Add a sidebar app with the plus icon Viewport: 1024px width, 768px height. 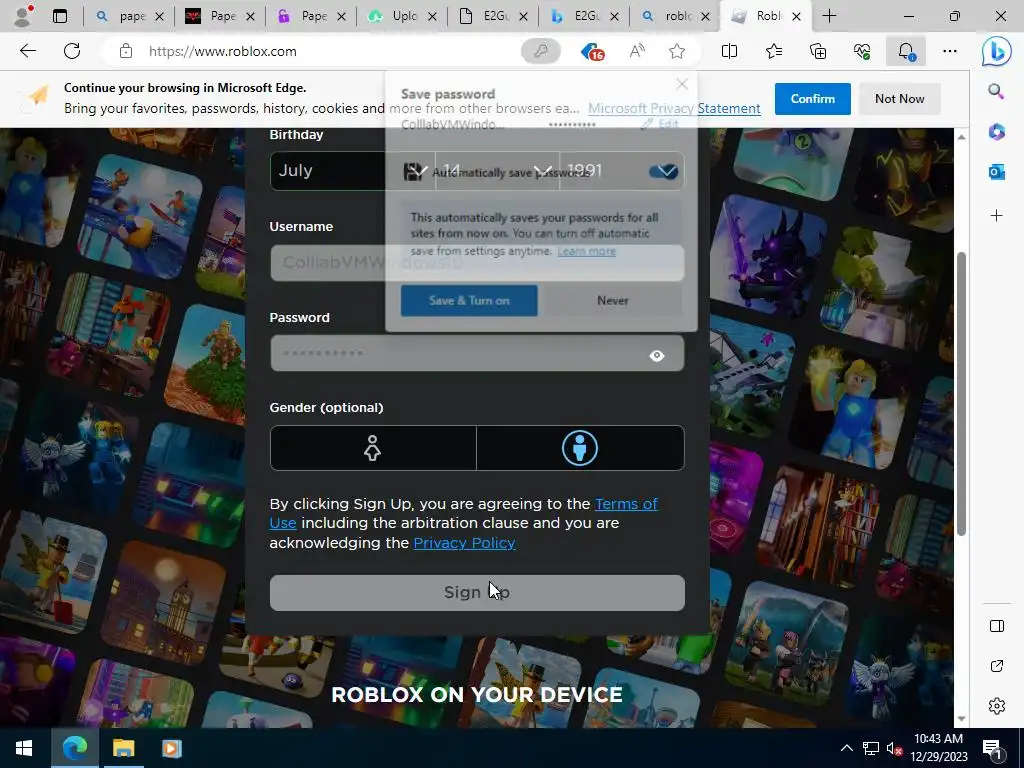996,216
